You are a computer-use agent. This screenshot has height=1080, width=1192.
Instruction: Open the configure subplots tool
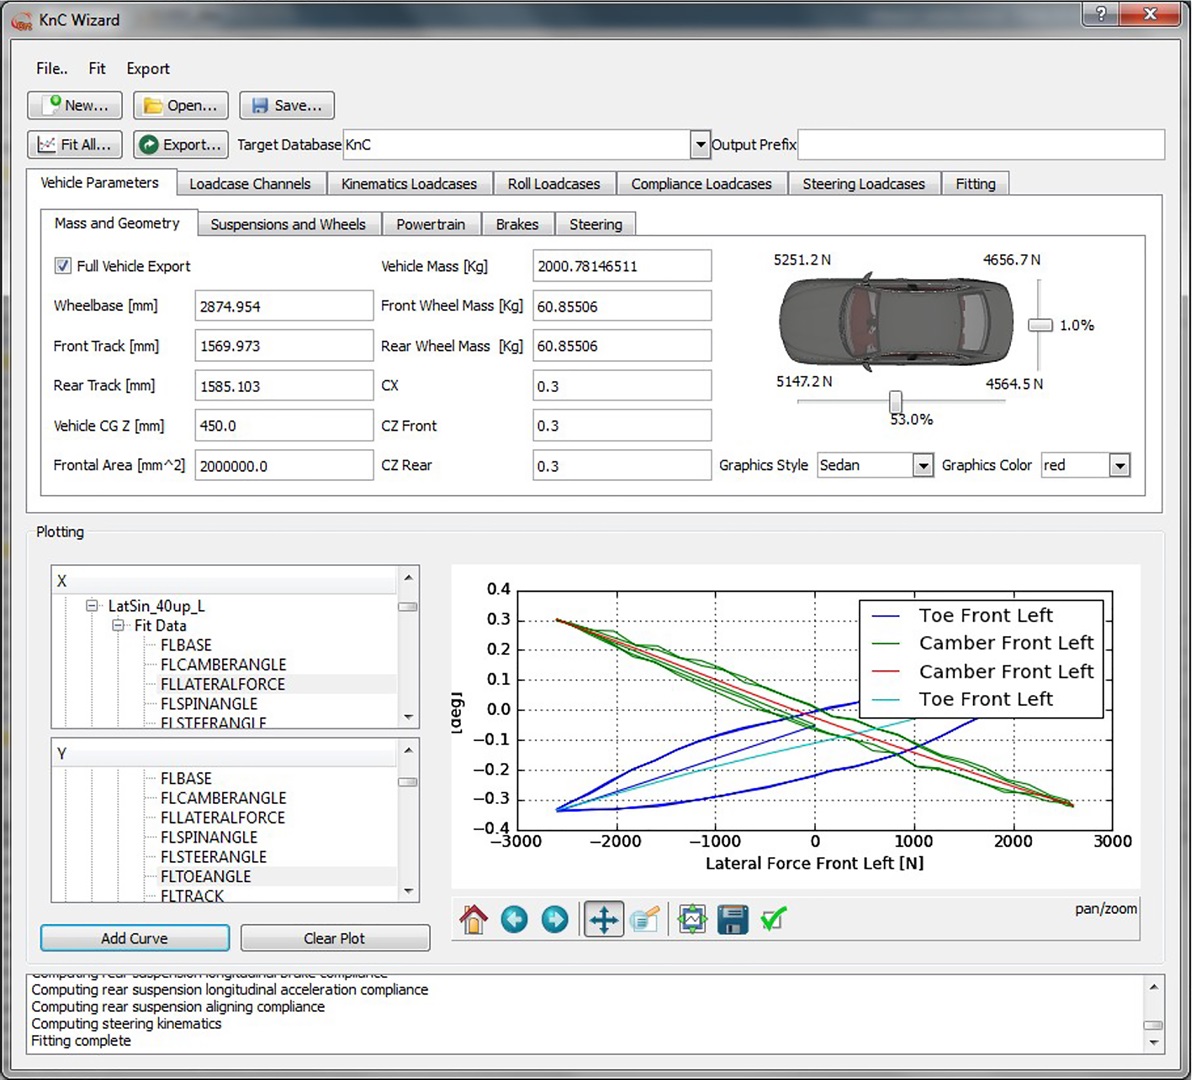[x=692, y=919]
